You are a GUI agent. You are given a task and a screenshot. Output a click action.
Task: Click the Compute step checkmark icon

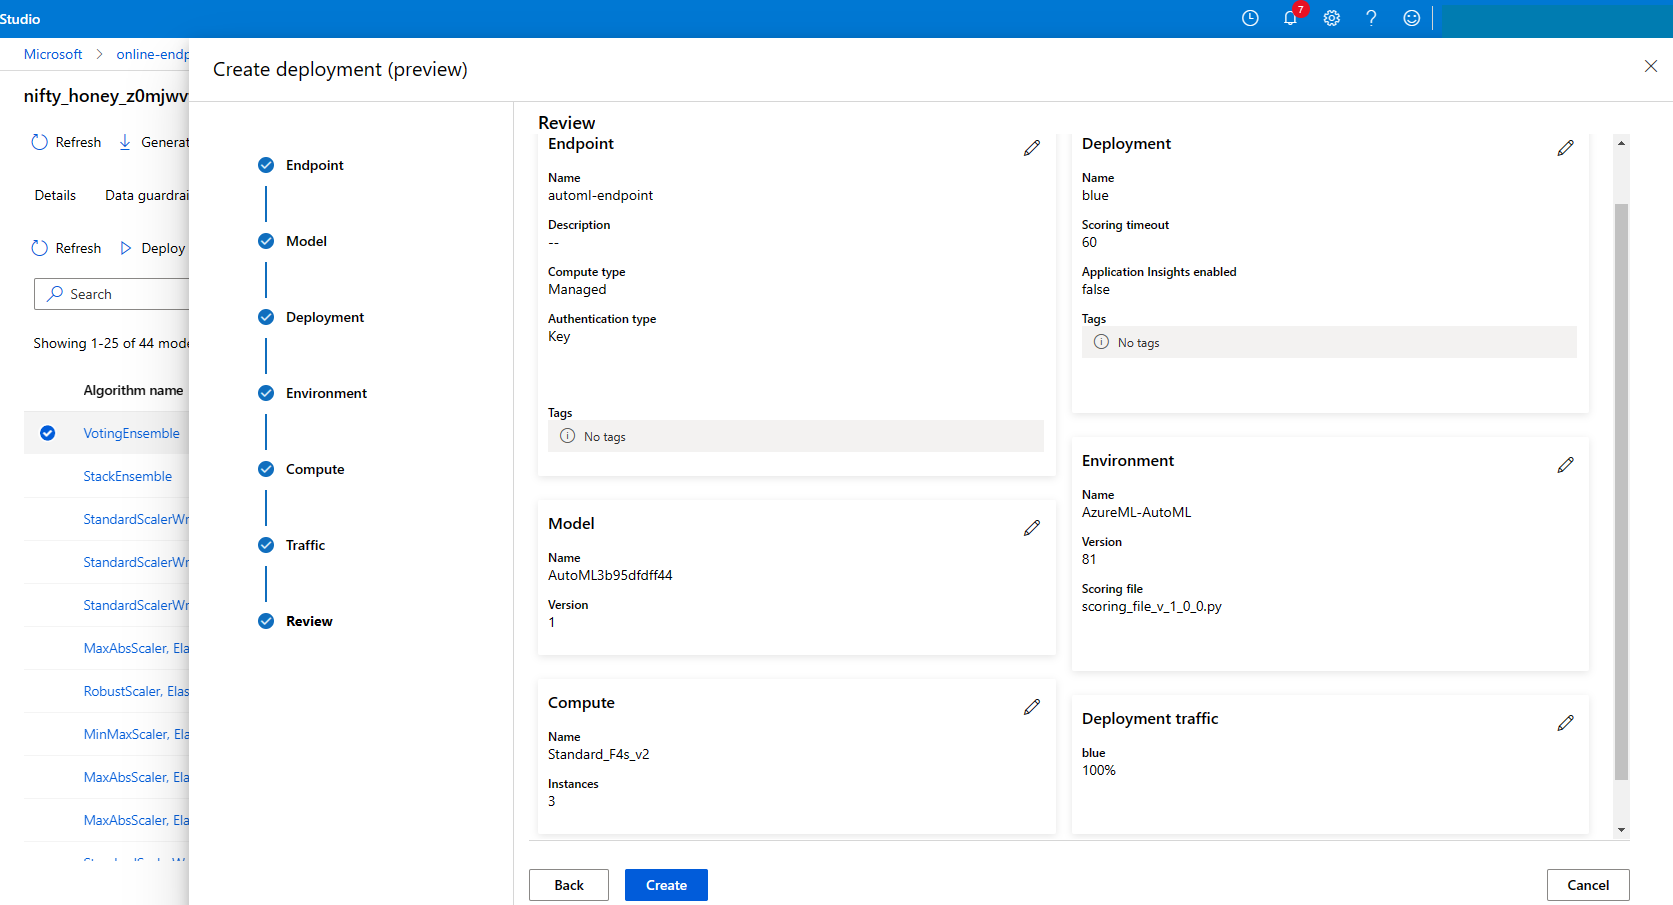(x=266, y=469)
